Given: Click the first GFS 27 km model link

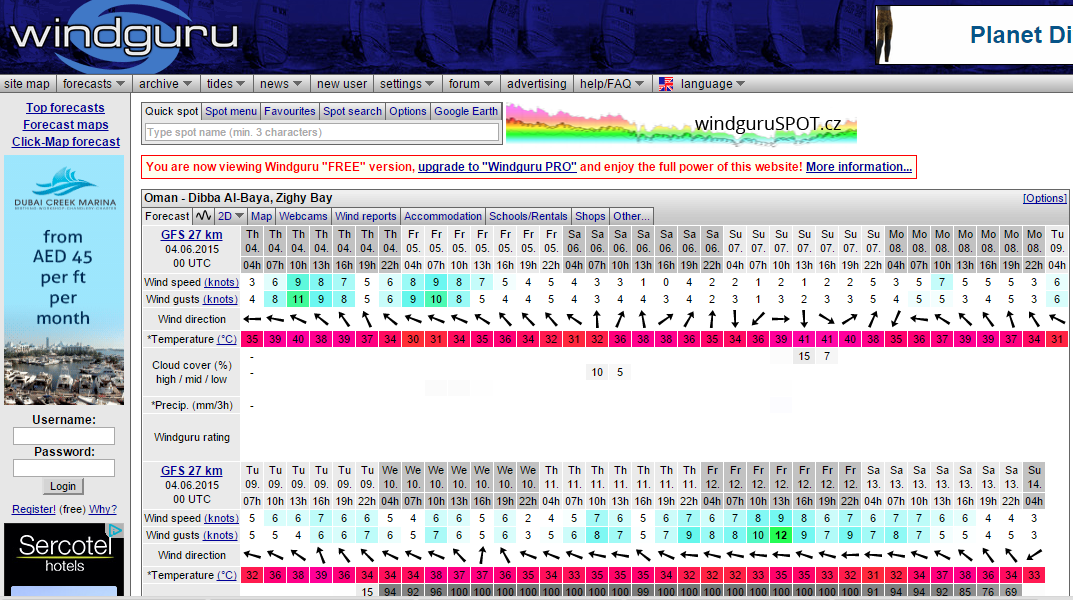Looking at the screenshot, I should [192, 235].
